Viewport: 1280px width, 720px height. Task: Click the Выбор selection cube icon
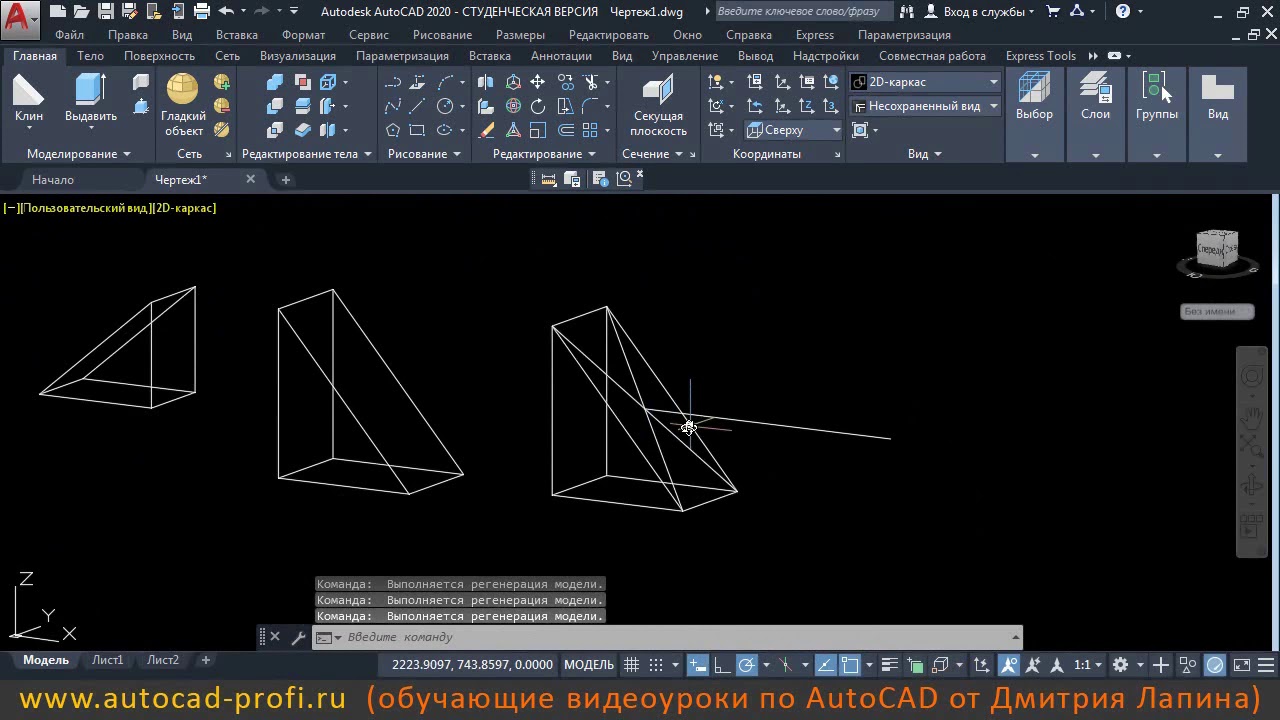pyautogui.click(x=1034, y=97)
